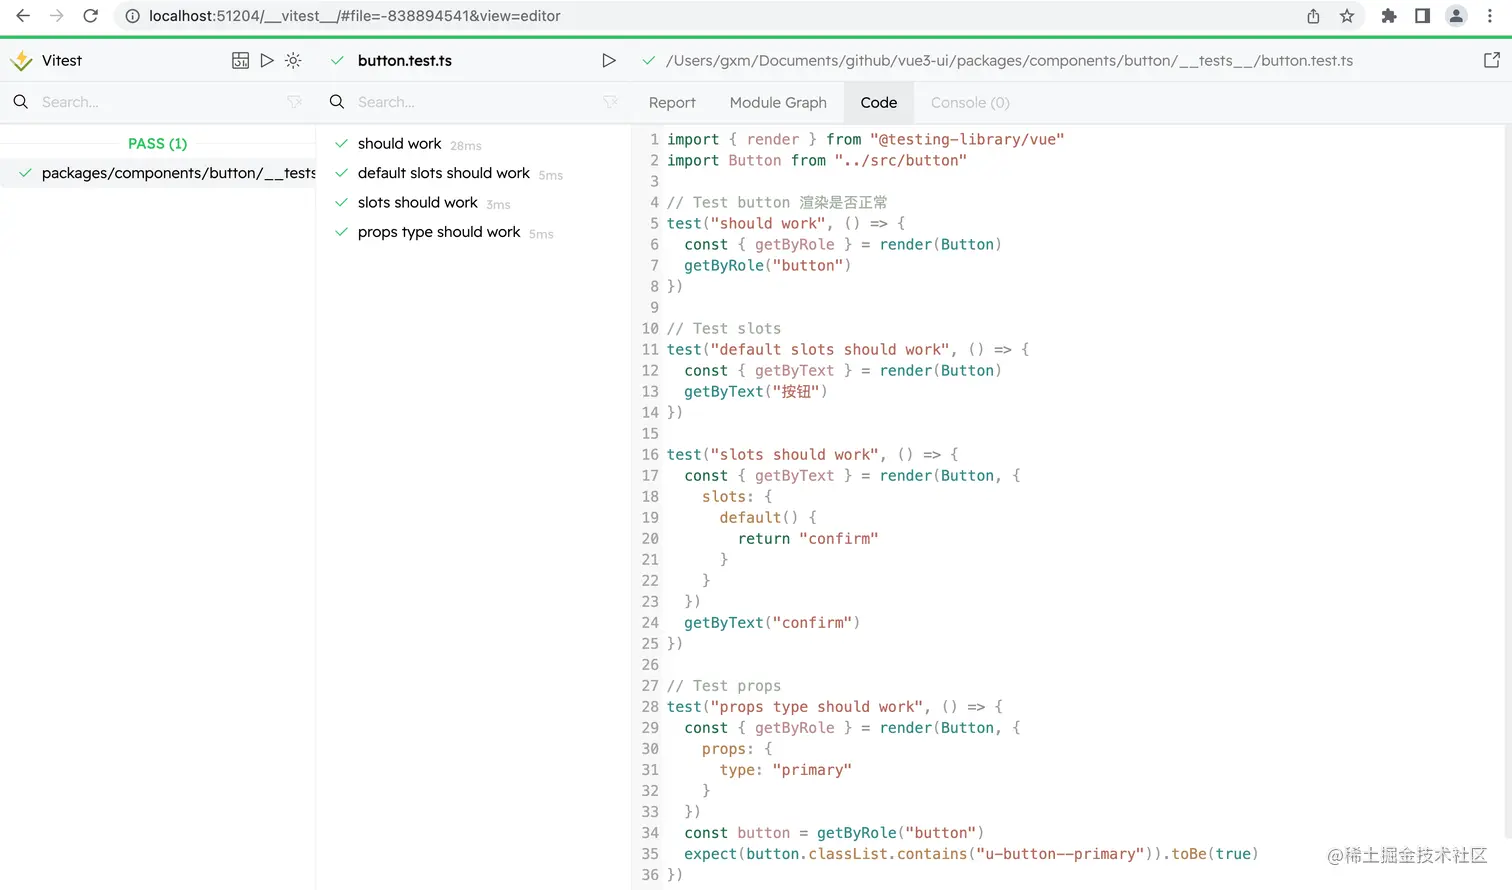Image resolution: width=1512 pixels, height=890 pixels.
Task: Click the magnifier icon in file search
Action: (21, 102)
